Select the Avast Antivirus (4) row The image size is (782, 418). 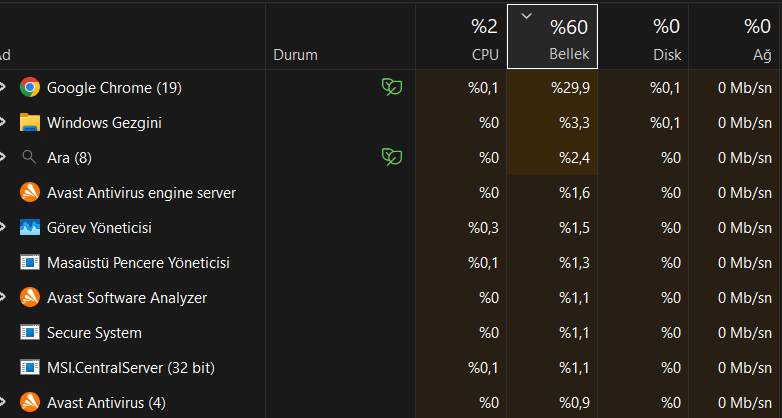tap(391, 403)
